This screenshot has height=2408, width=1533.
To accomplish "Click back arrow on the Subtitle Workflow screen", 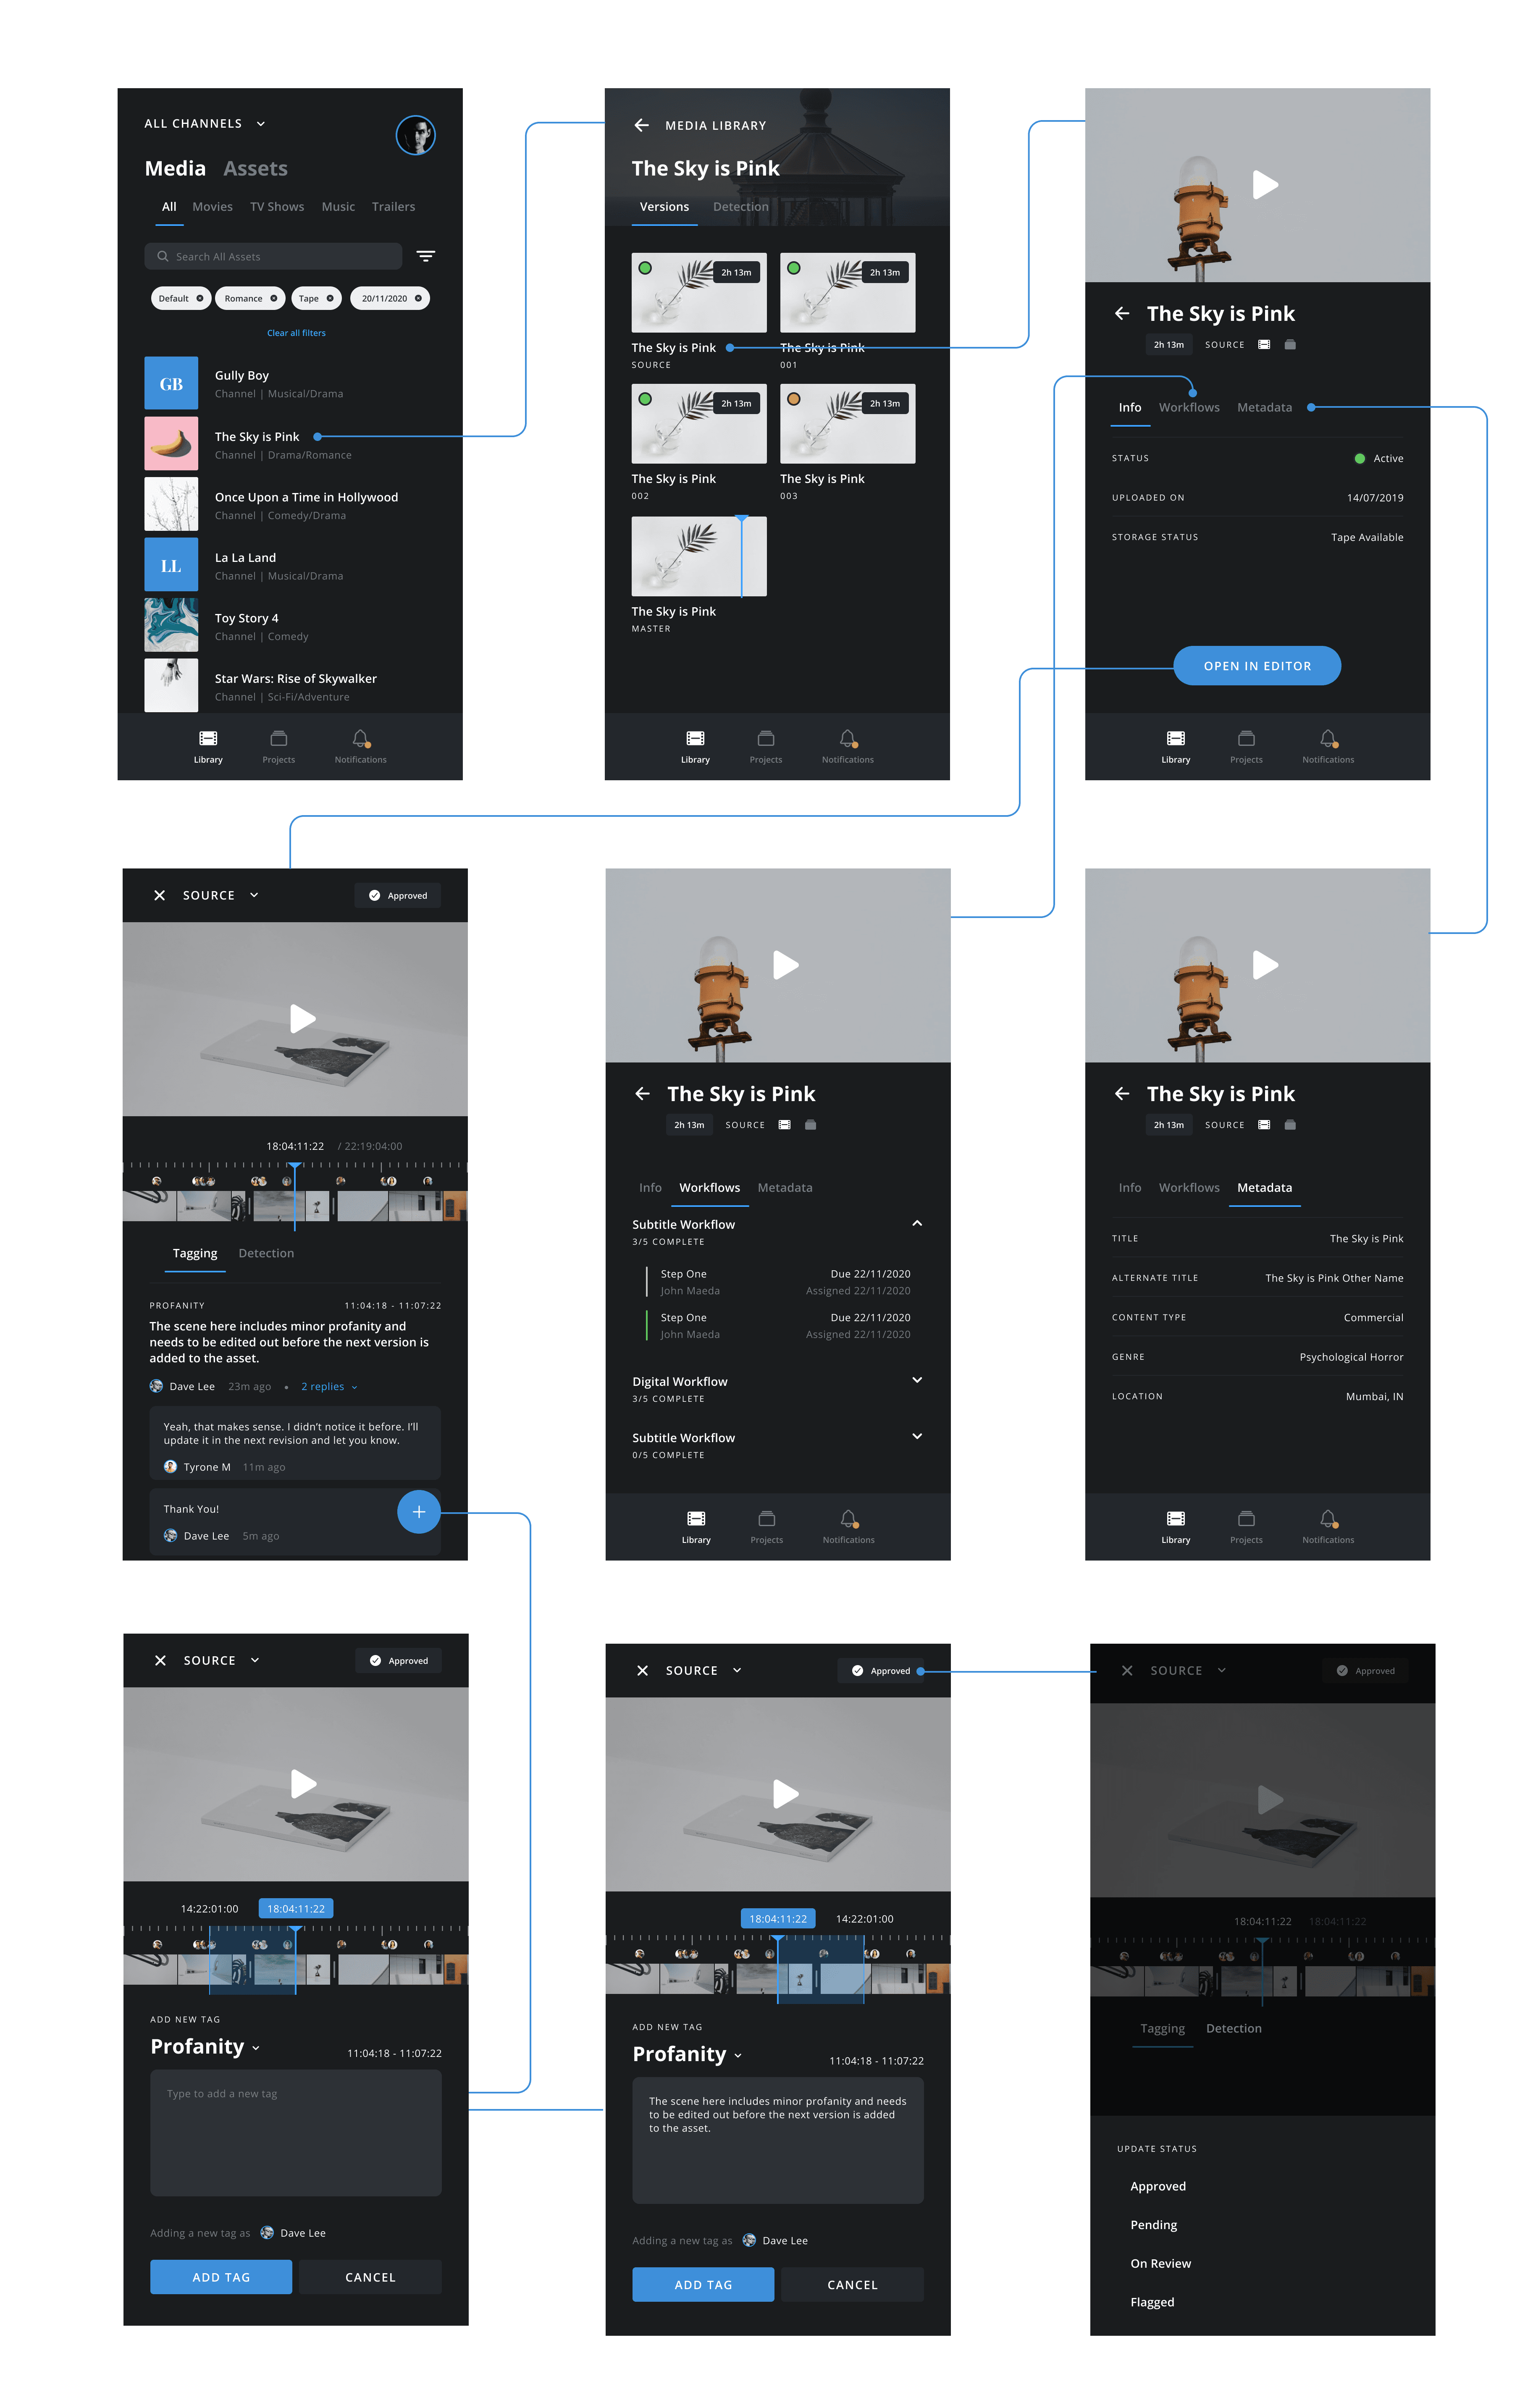I will pos(642,1093).
